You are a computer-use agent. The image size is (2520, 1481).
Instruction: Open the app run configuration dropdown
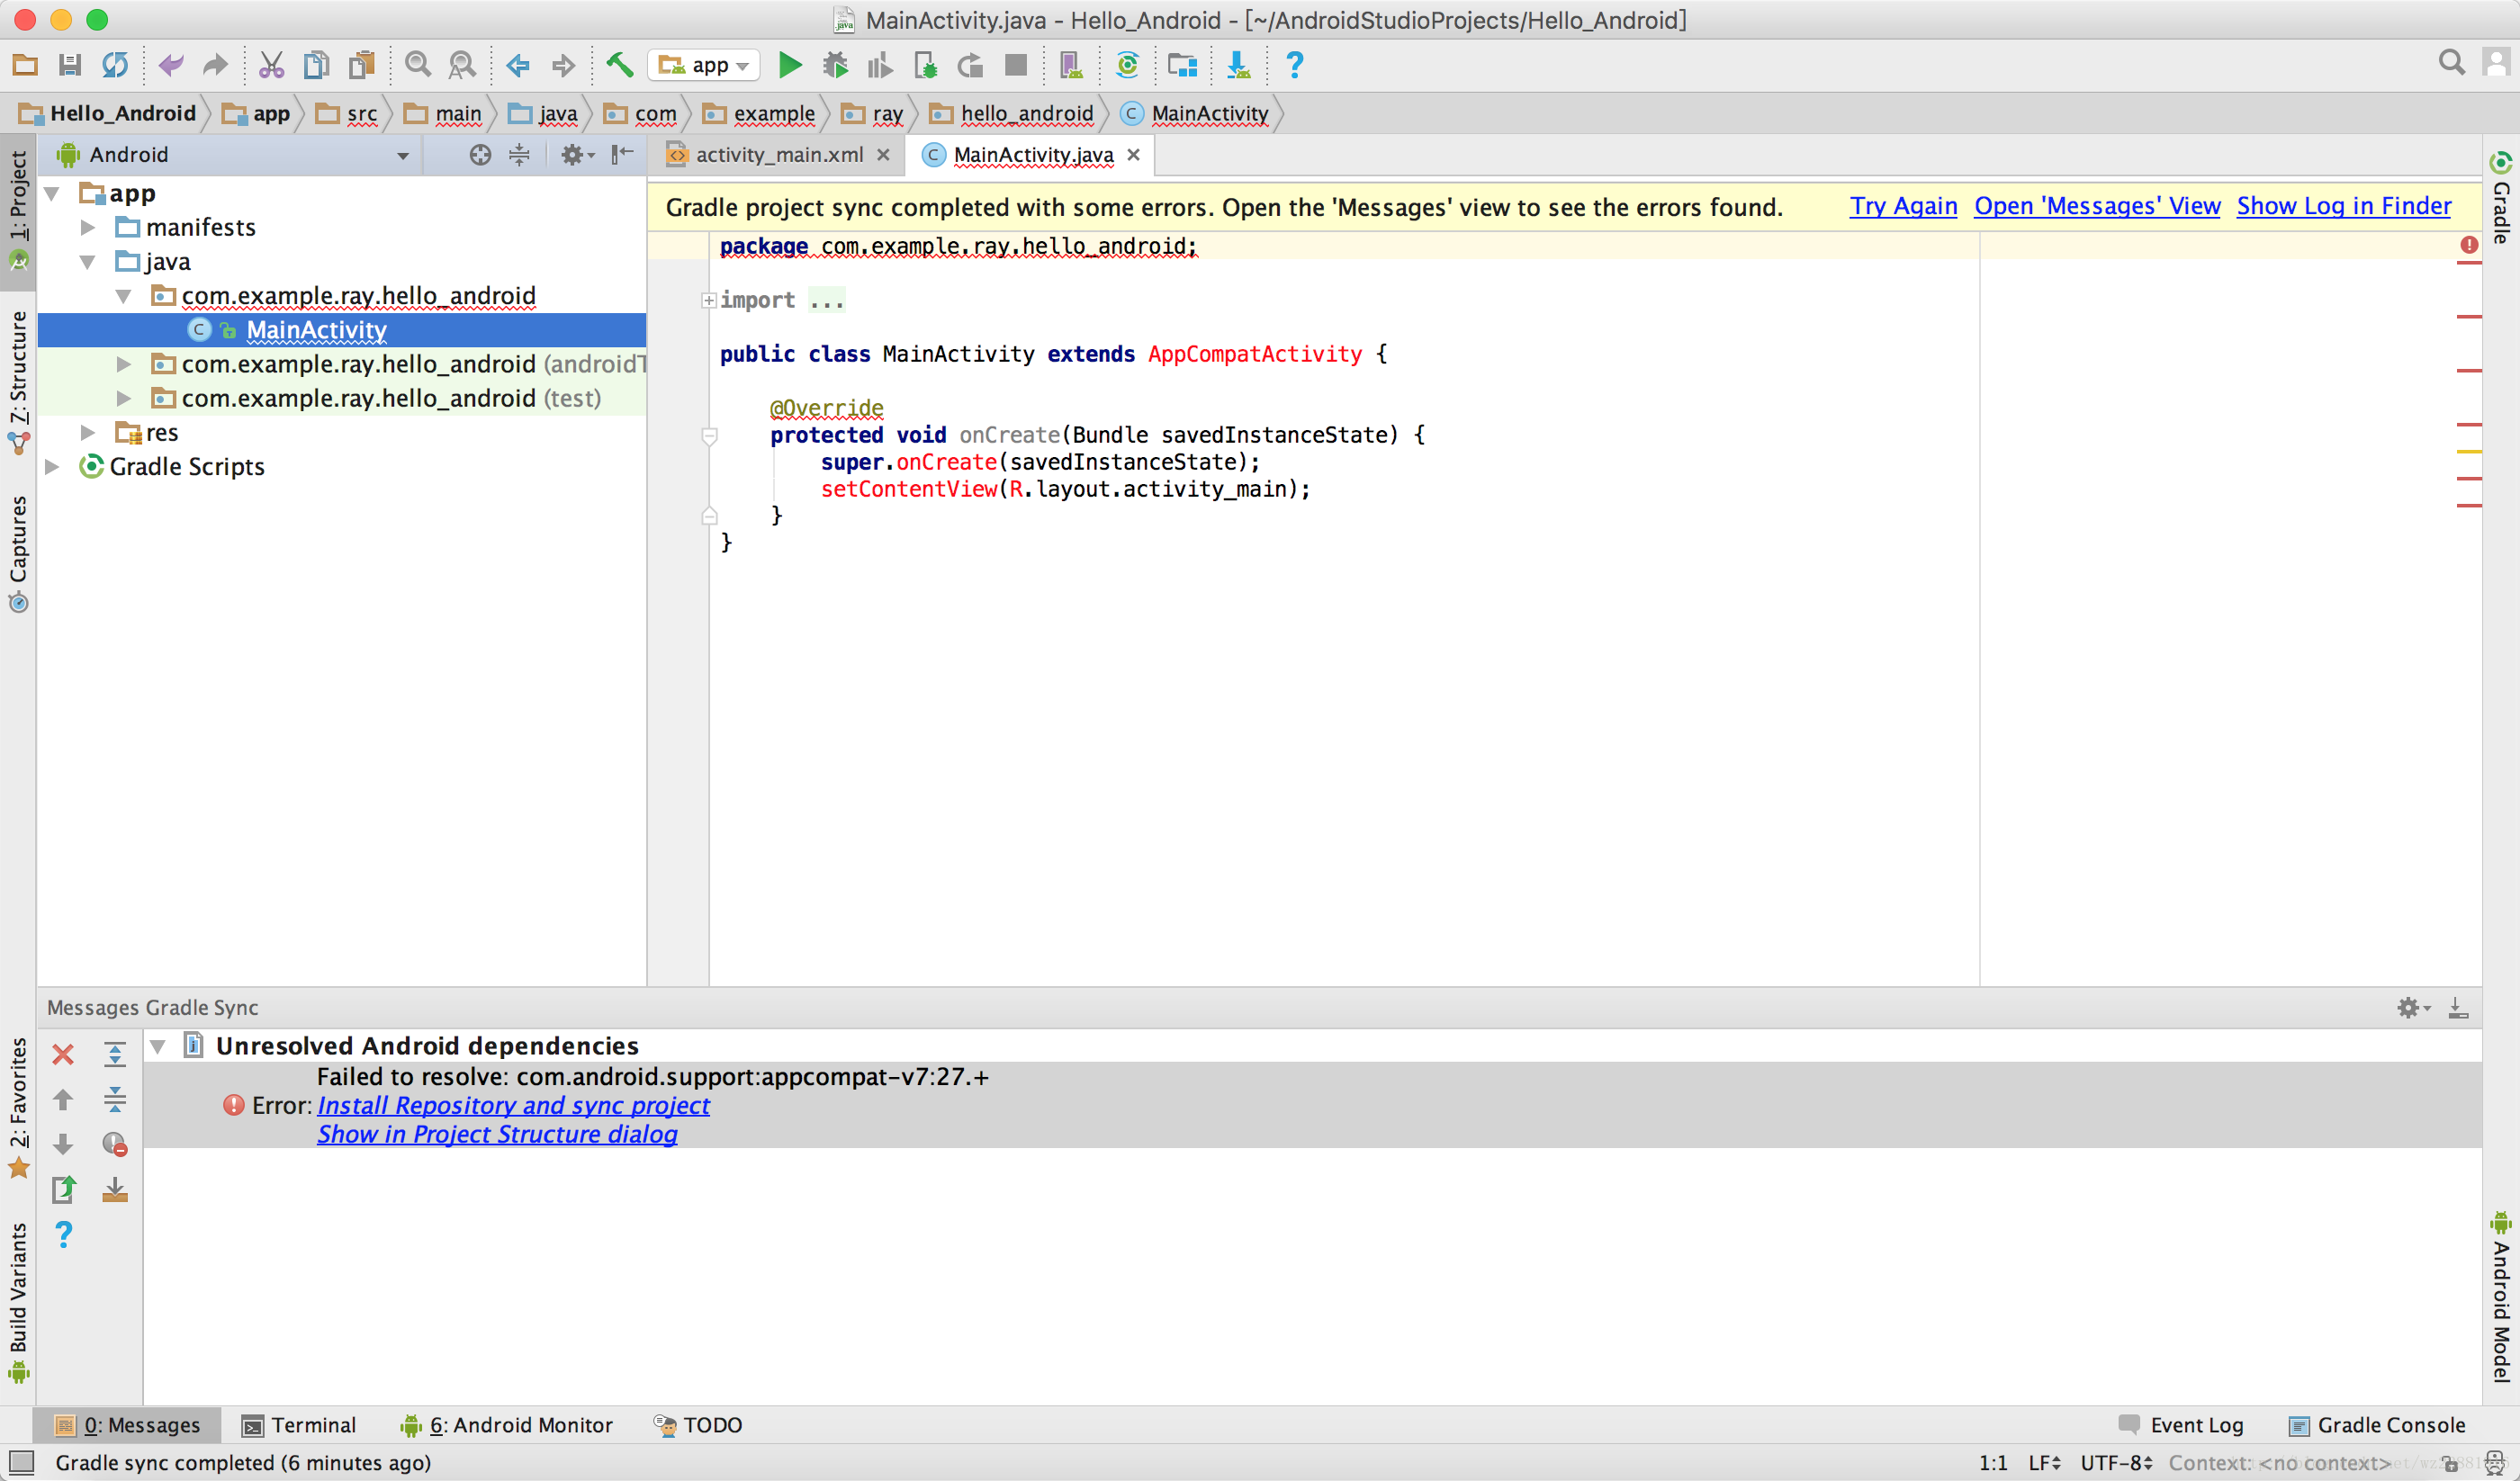703,66
